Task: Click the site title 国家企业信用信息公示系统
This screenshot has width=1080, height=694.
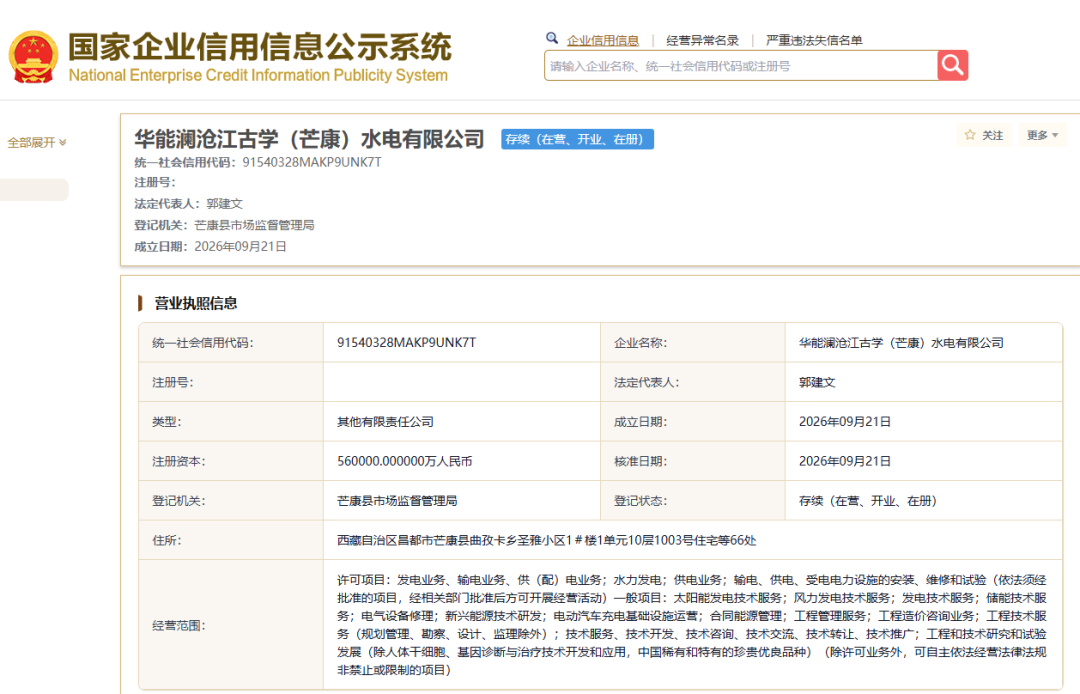Action: click(260, 47)
